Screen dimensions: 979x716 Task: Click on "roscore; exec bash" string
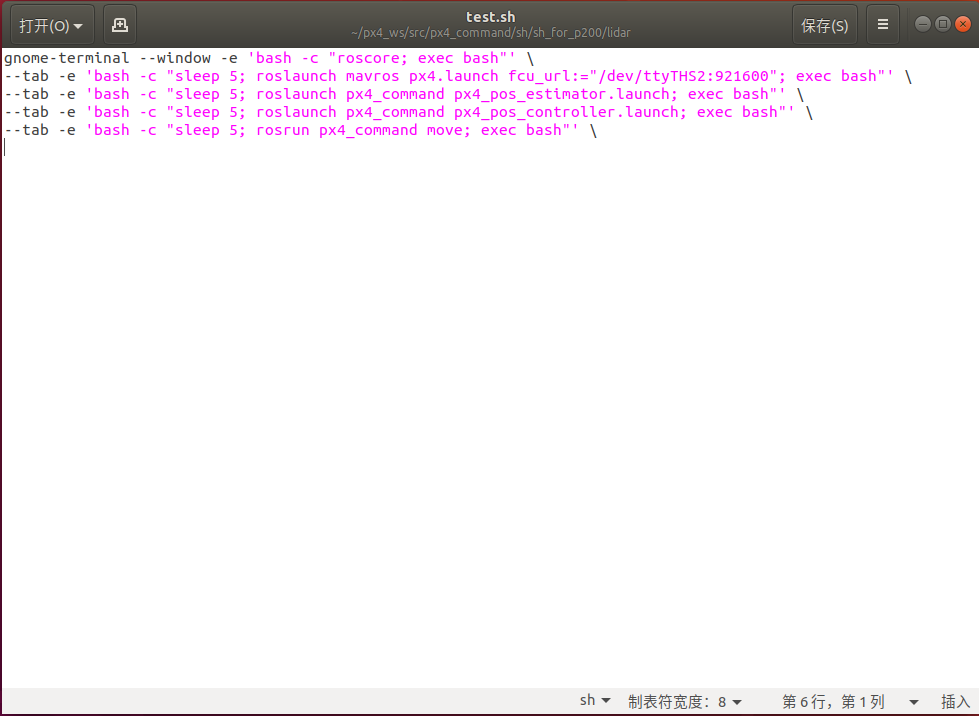point(418,58)
